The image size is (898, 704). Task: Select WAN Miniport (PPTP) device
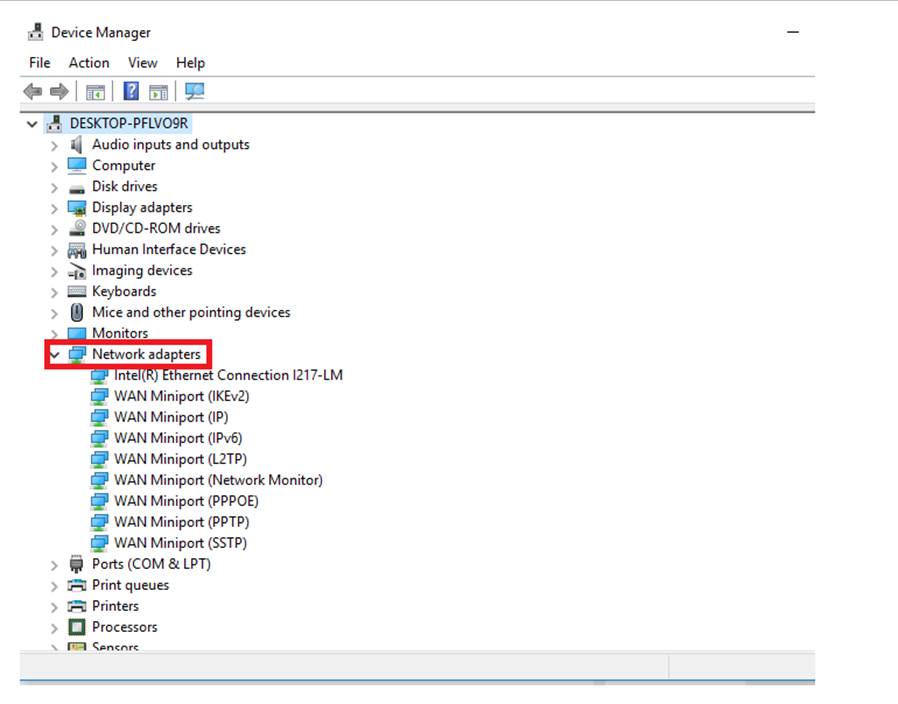181,522
